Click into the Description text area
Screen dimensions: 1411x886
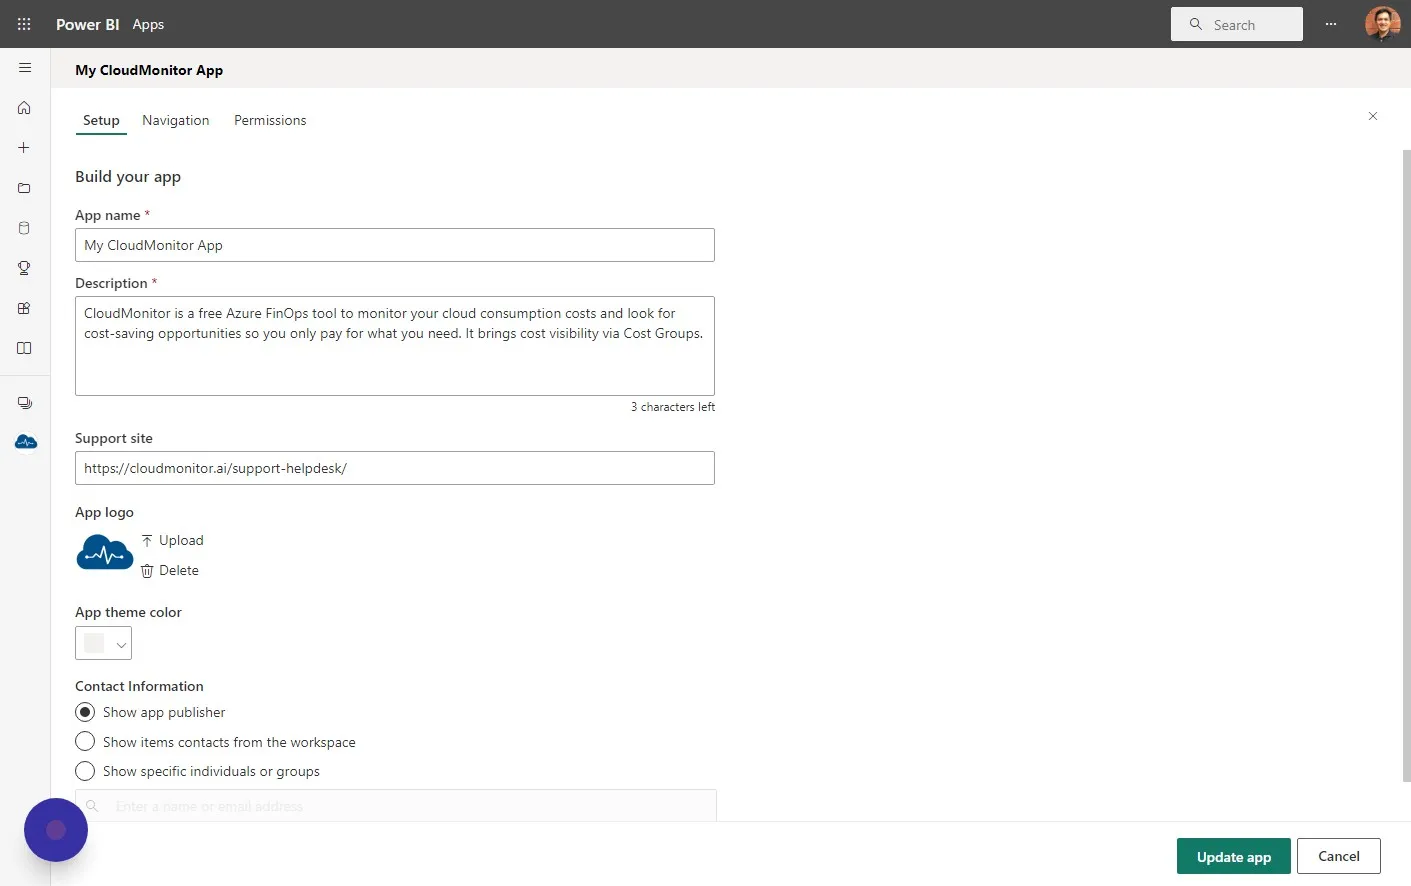tap(395, 346)
